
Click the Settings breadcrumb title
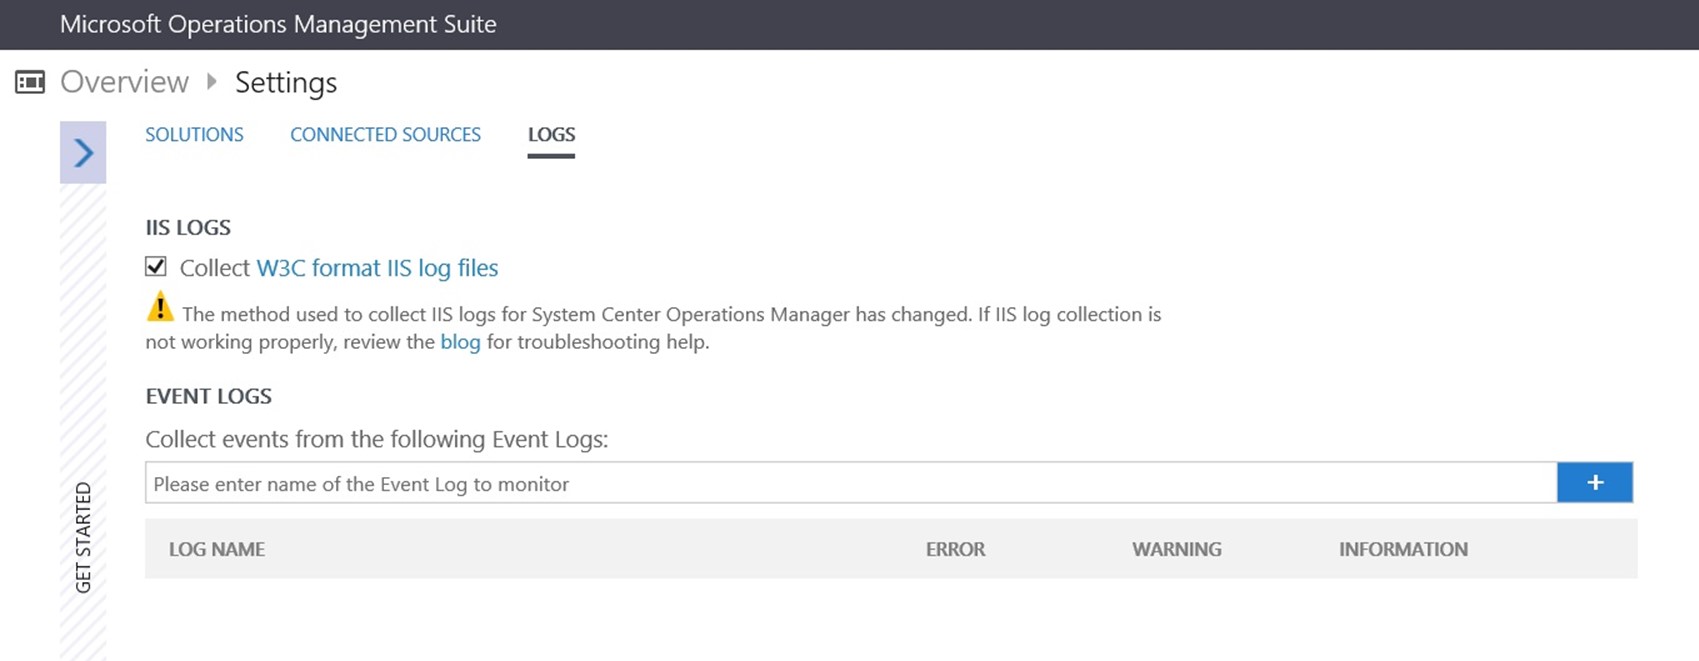pos(286,83)
